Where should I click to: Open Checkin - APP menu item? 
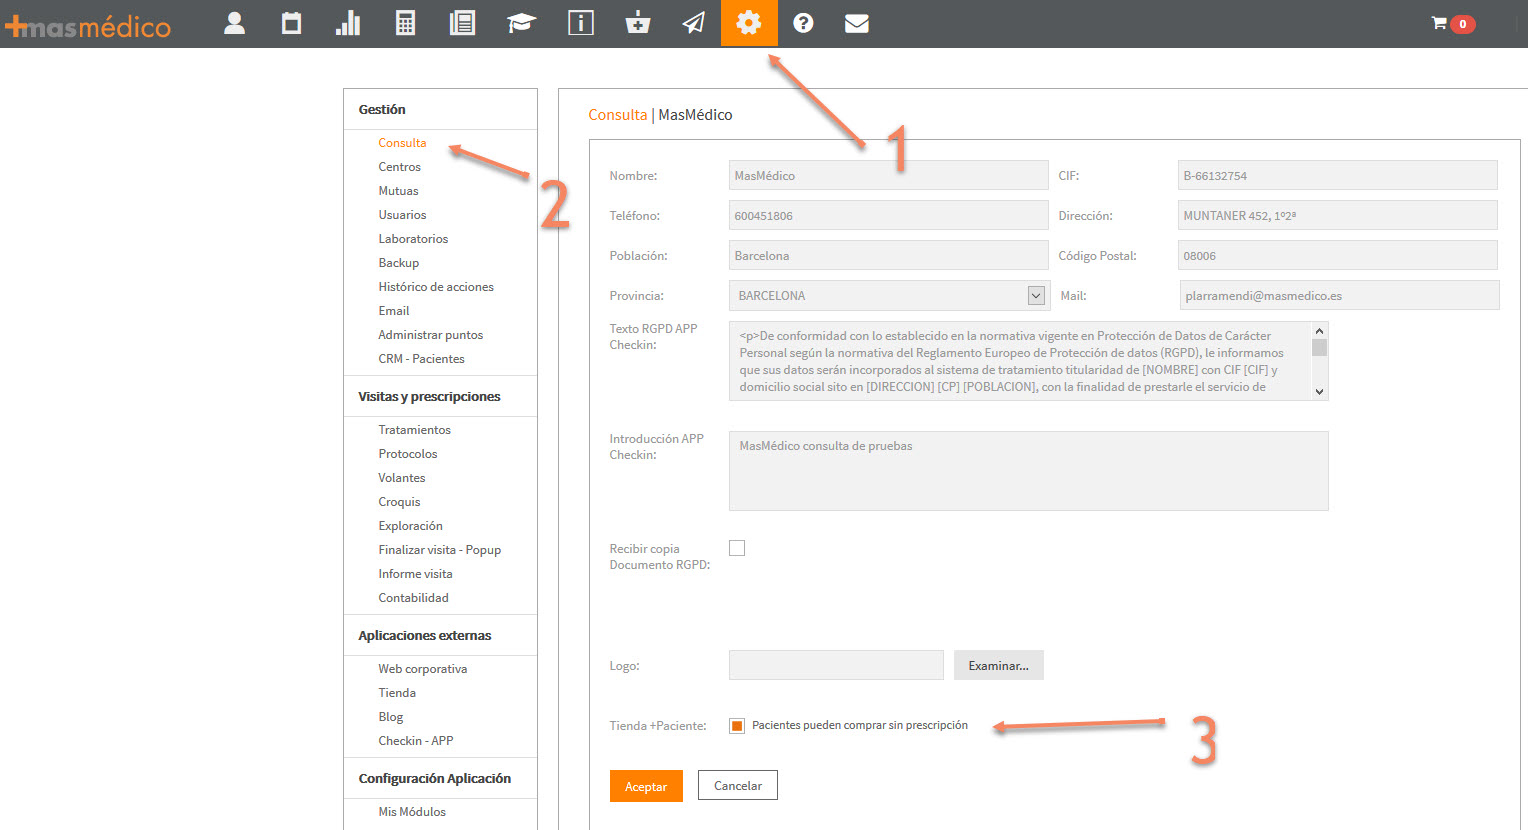[416, 741]
